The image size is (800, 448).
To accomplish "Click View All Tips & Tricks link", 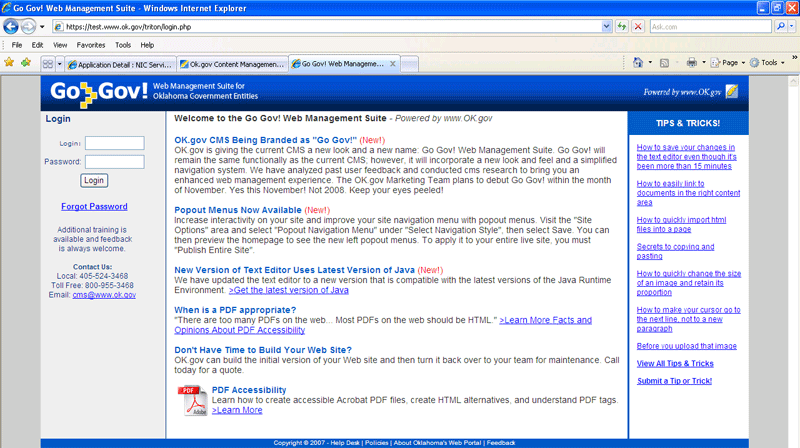I will pos(675,363).
